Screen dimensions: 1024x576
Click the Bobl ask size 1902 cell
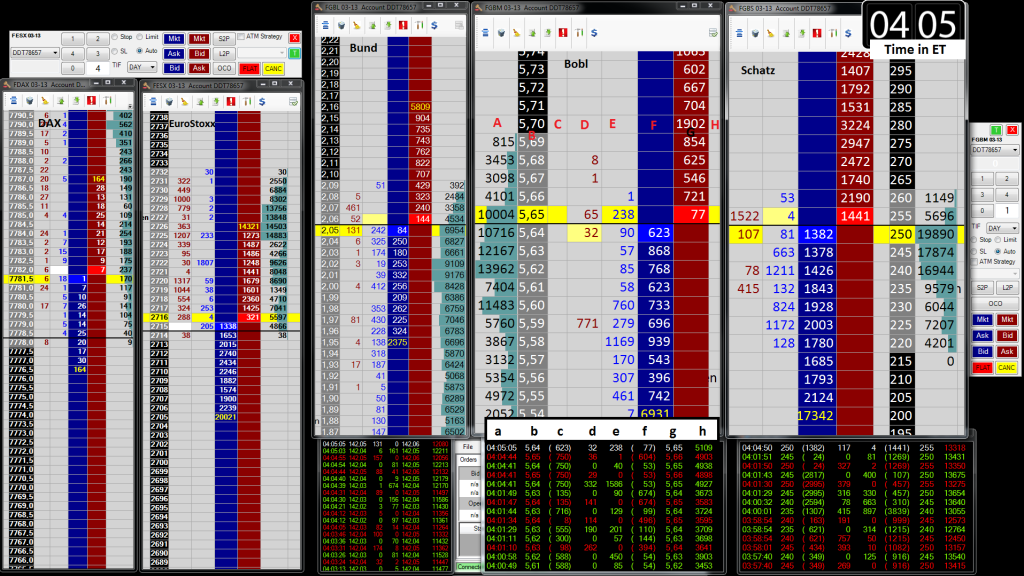(x=690, y=124)
